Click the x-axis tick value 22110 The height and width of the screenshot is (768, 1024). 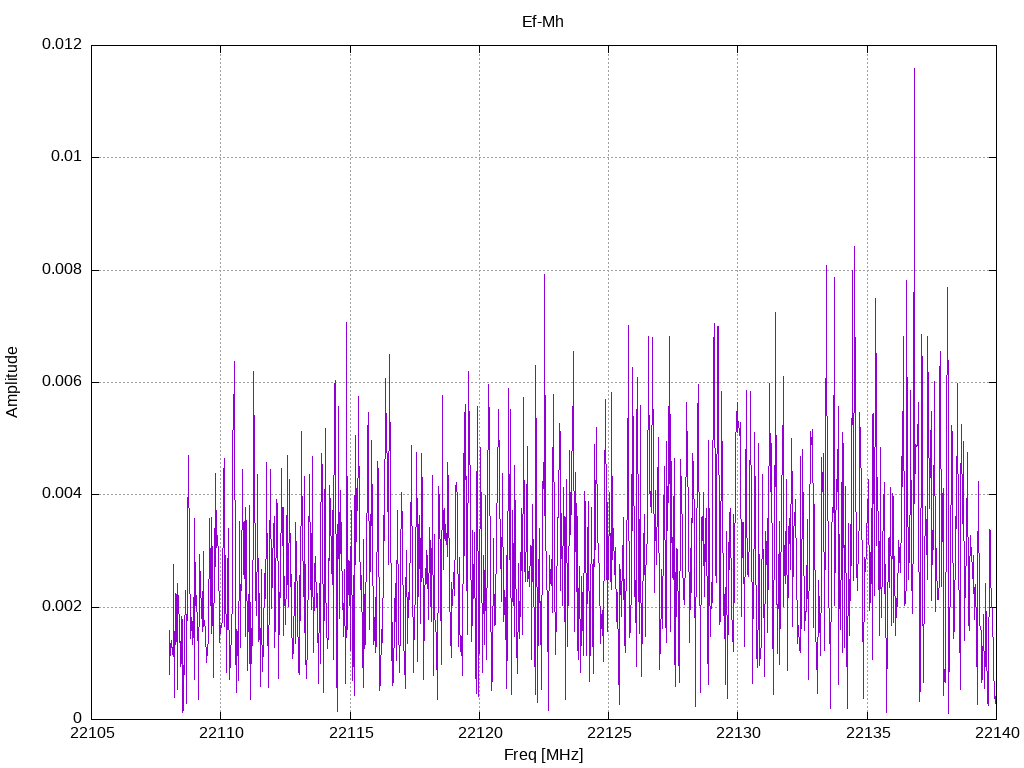[221, 733]
